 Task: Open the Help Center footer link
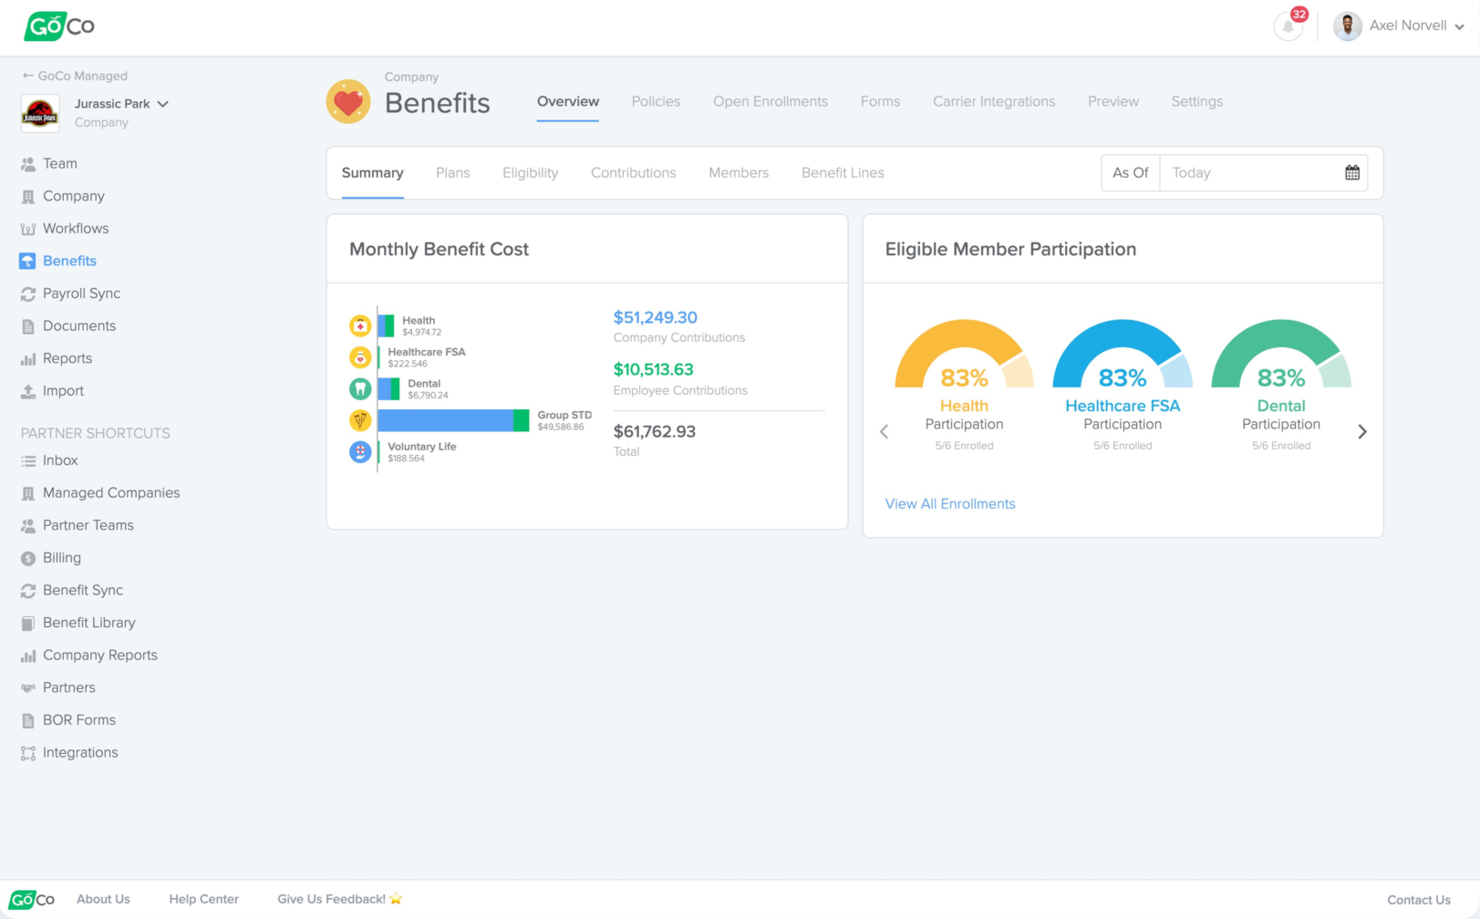203,899
